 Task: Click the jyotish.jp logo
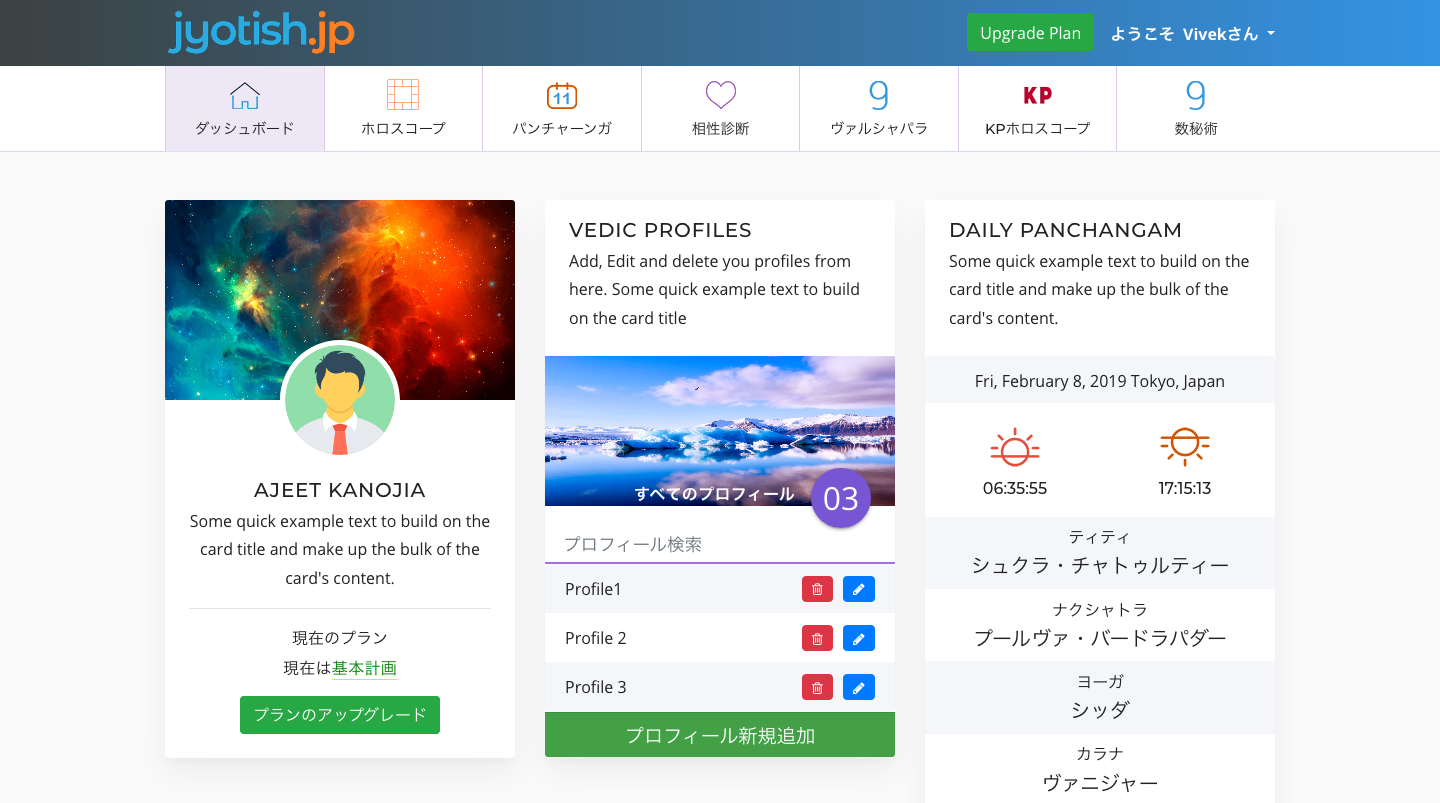(x=262, y=32)
